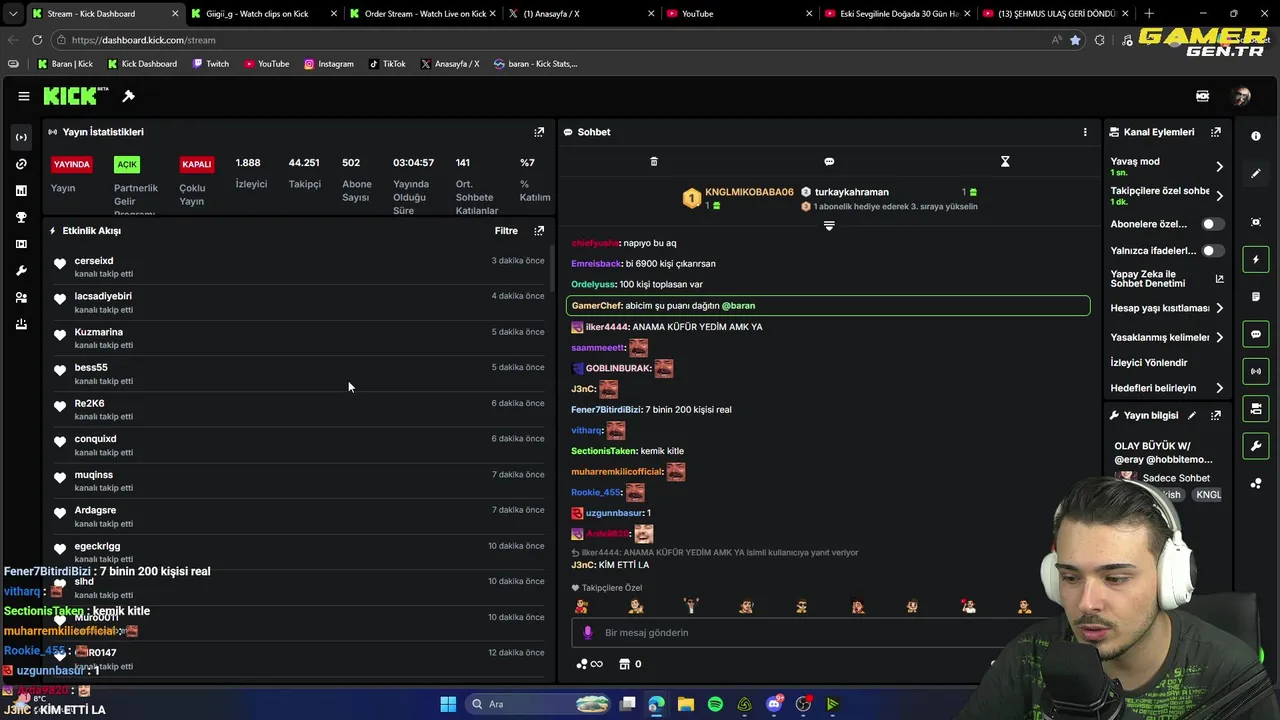Click the profile avatar in the top right

(x=1241, y=96)
